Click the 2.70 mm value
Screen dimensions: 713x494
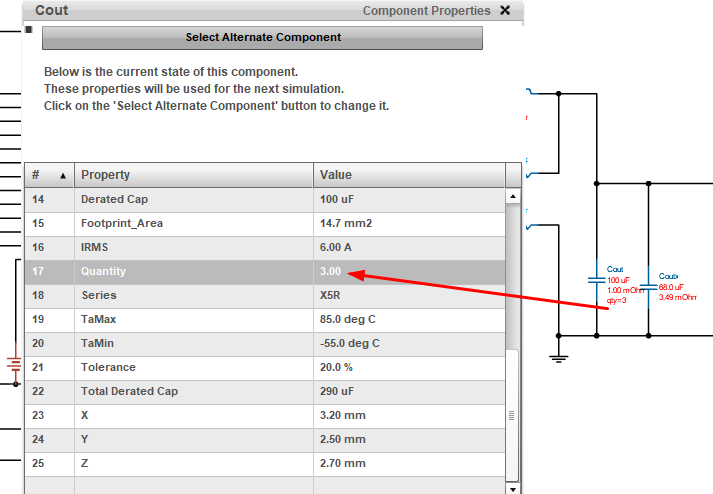(342, 464)
